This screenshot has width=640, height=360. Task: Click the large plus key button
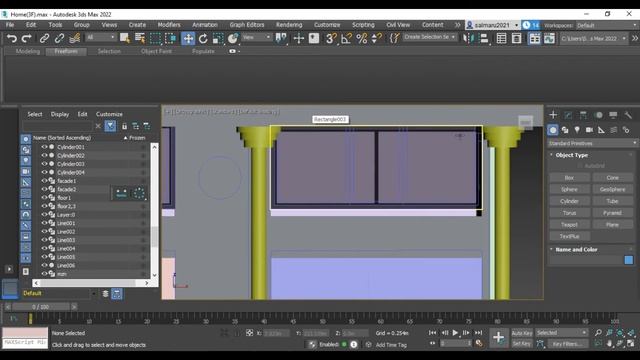pyautogui.click(x=498, y=338)
